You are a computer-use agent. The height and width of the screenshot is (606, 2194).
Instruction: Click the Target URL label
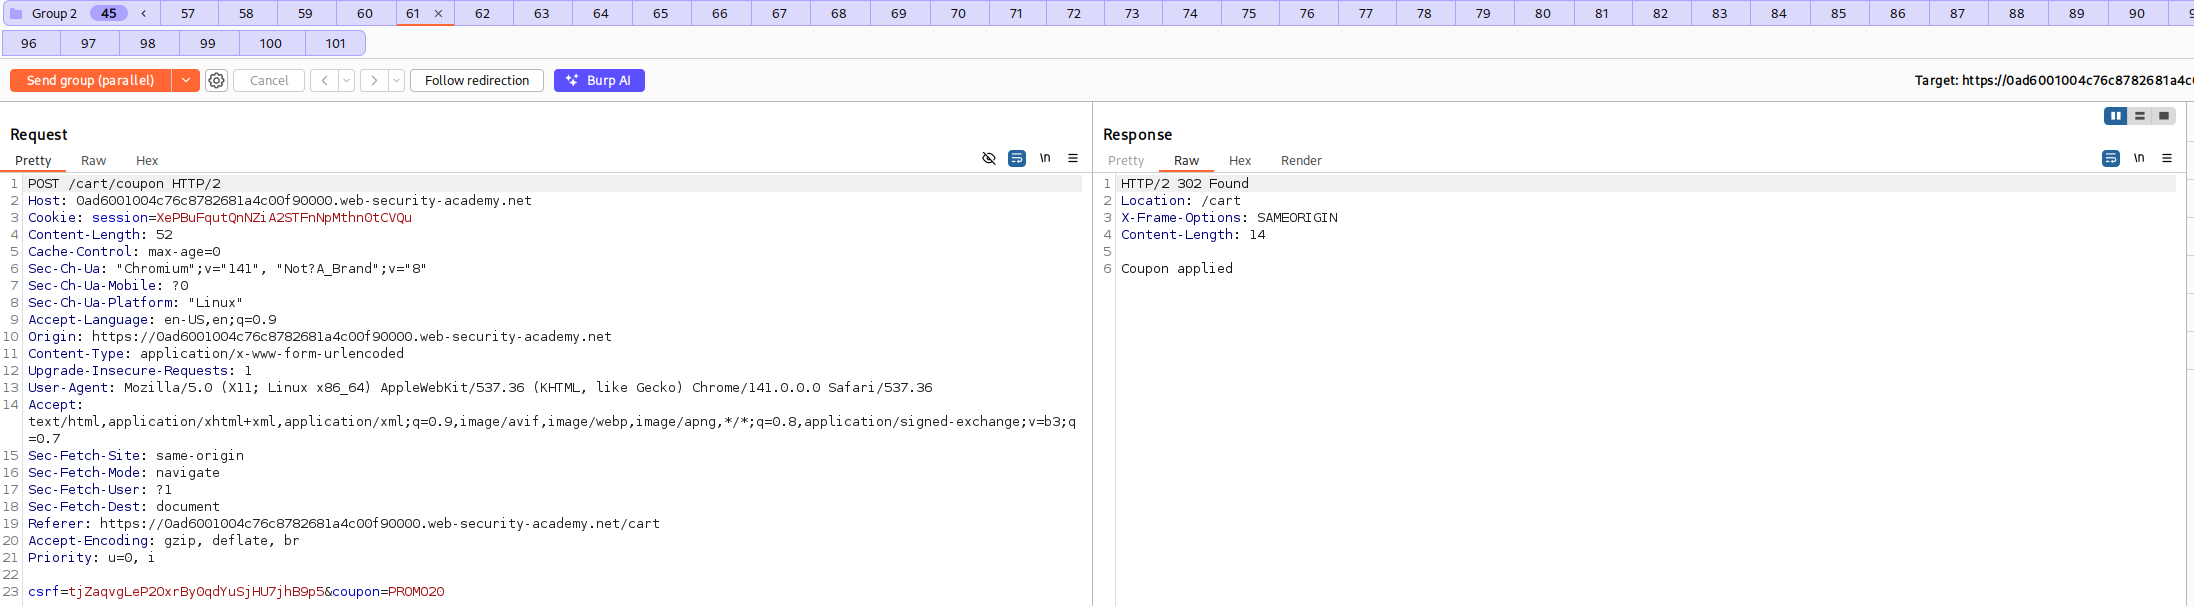[2053, 80]
